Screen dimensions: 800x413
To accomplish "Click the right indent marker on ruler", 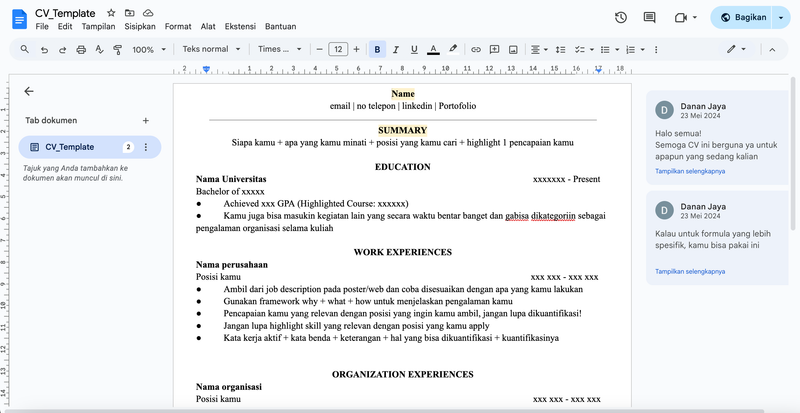I will (x=598, y=69).
